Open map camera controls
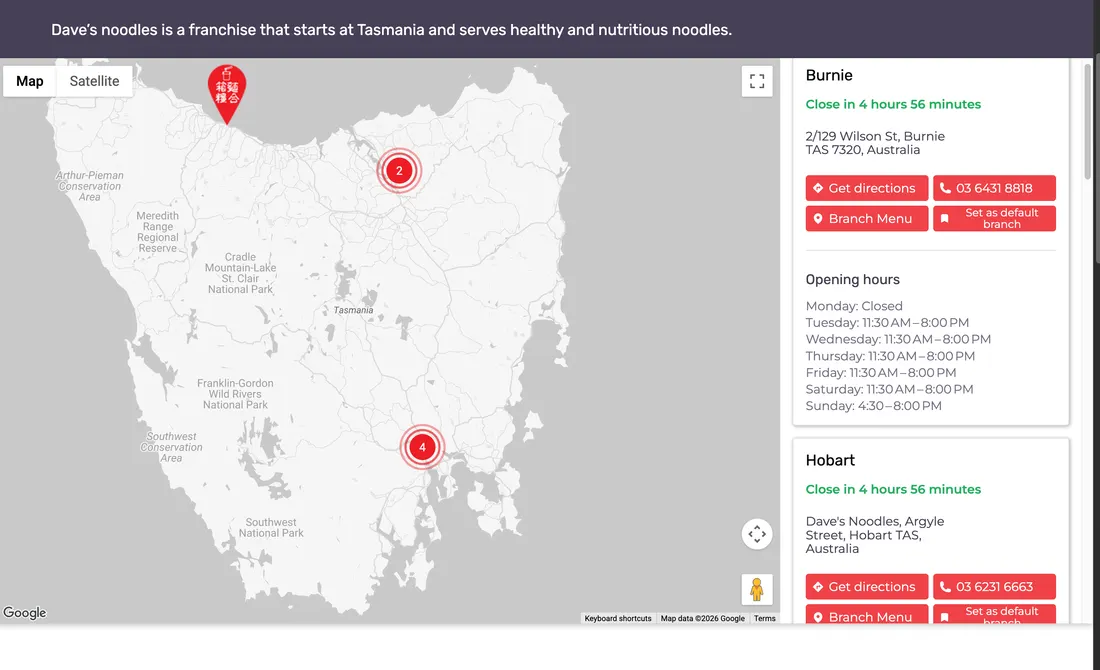The image size is (1100, 670). point(757,534)
